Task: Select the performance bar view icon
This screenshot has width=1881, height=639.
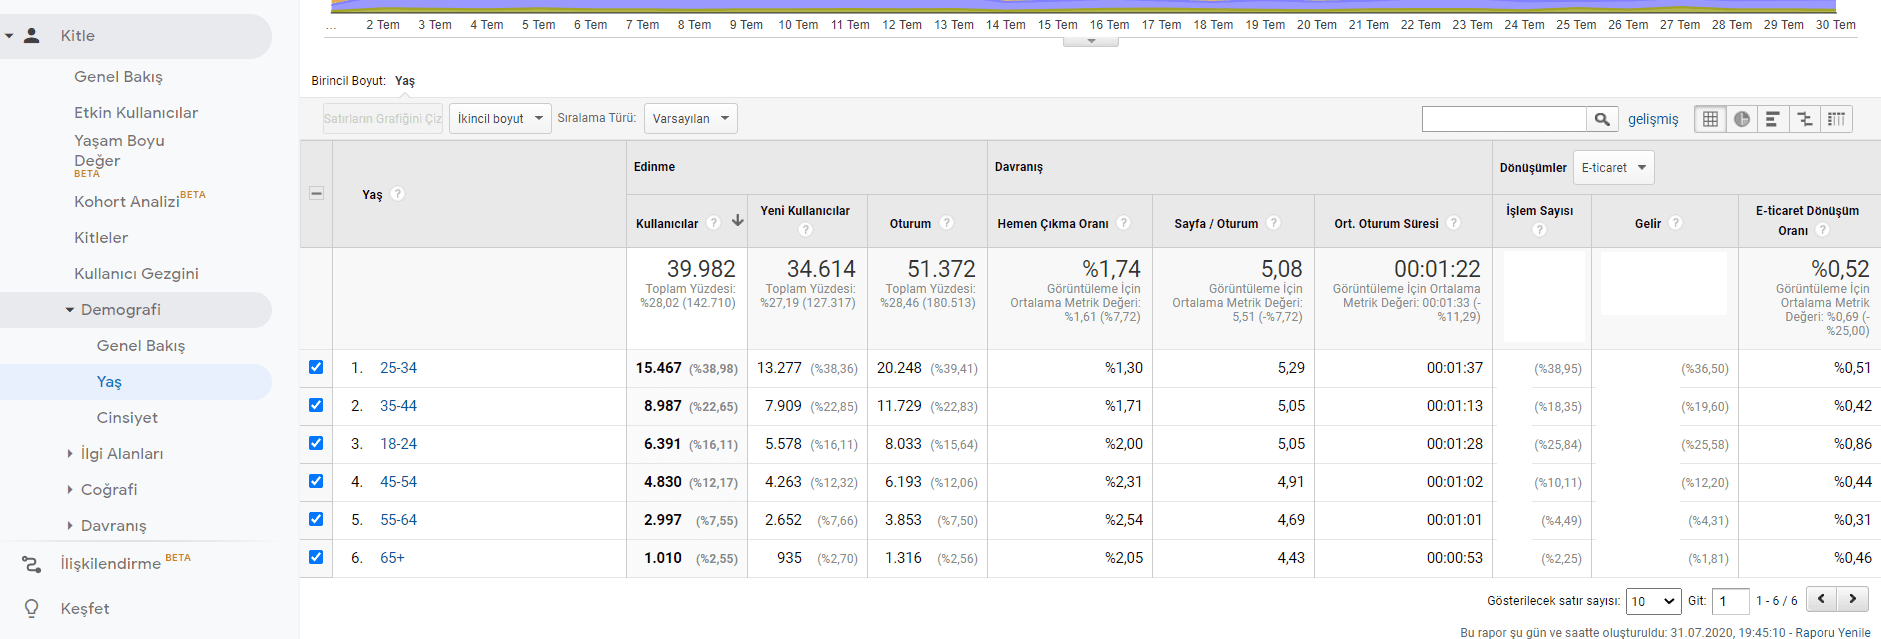Action: coord(1773,119)
